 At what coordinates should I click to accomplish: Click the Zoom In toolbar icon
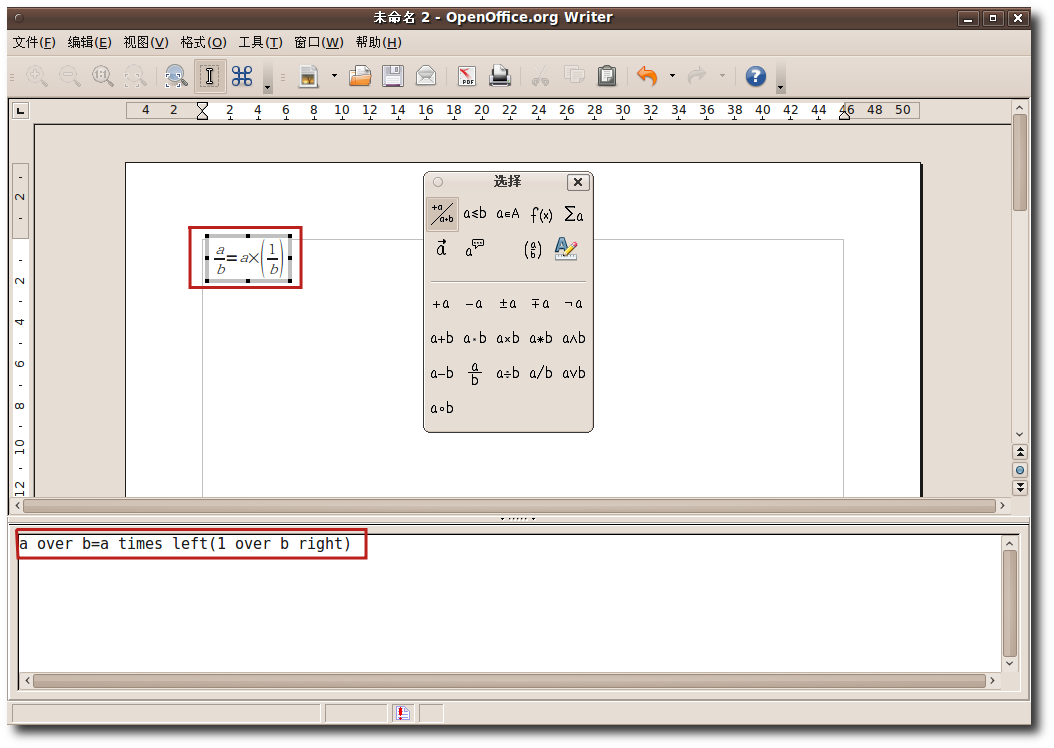pos(37,77)
